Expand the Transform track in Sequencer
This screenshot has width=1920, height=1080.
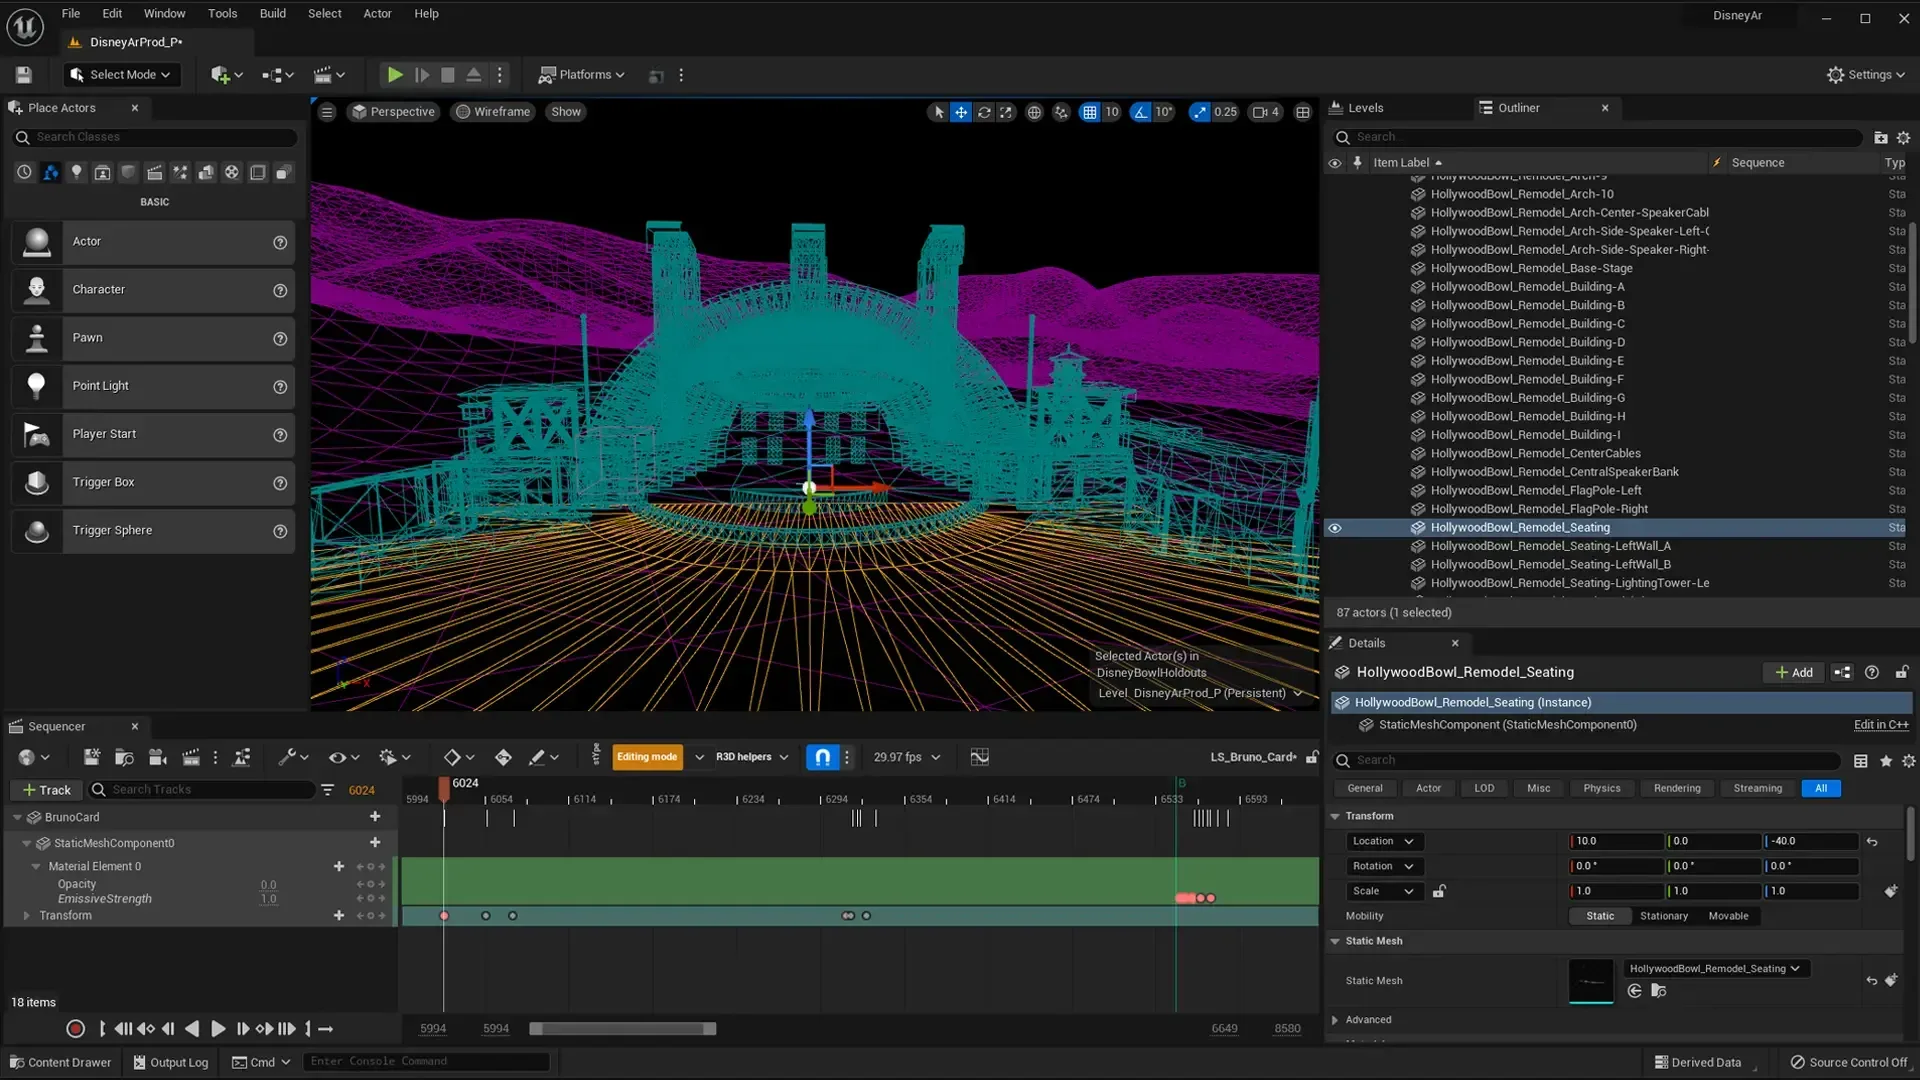(27, 916)
